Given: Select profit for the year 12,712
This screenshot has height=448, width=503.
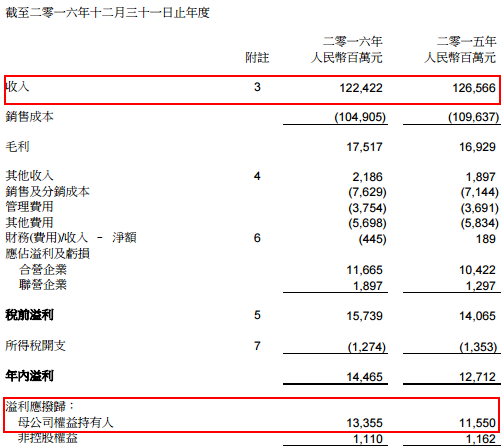Looking at the screenshot, I should [x=477, y=377].
